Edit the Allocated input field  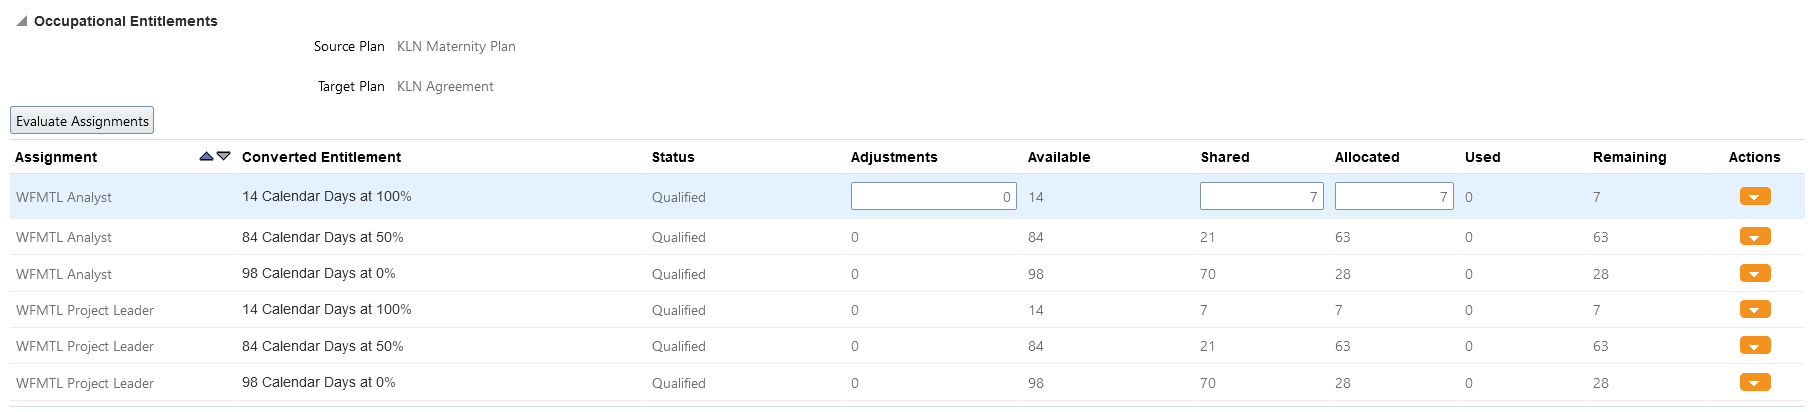click(1393, 197)
